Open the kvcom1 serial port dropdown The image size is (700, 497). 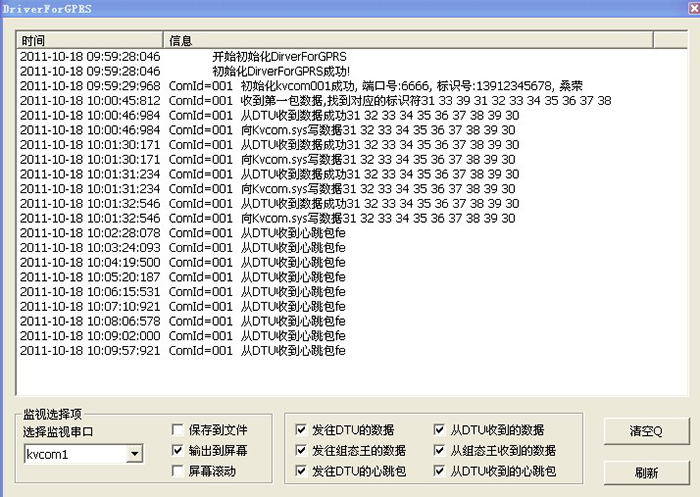[x=135, y=455]
